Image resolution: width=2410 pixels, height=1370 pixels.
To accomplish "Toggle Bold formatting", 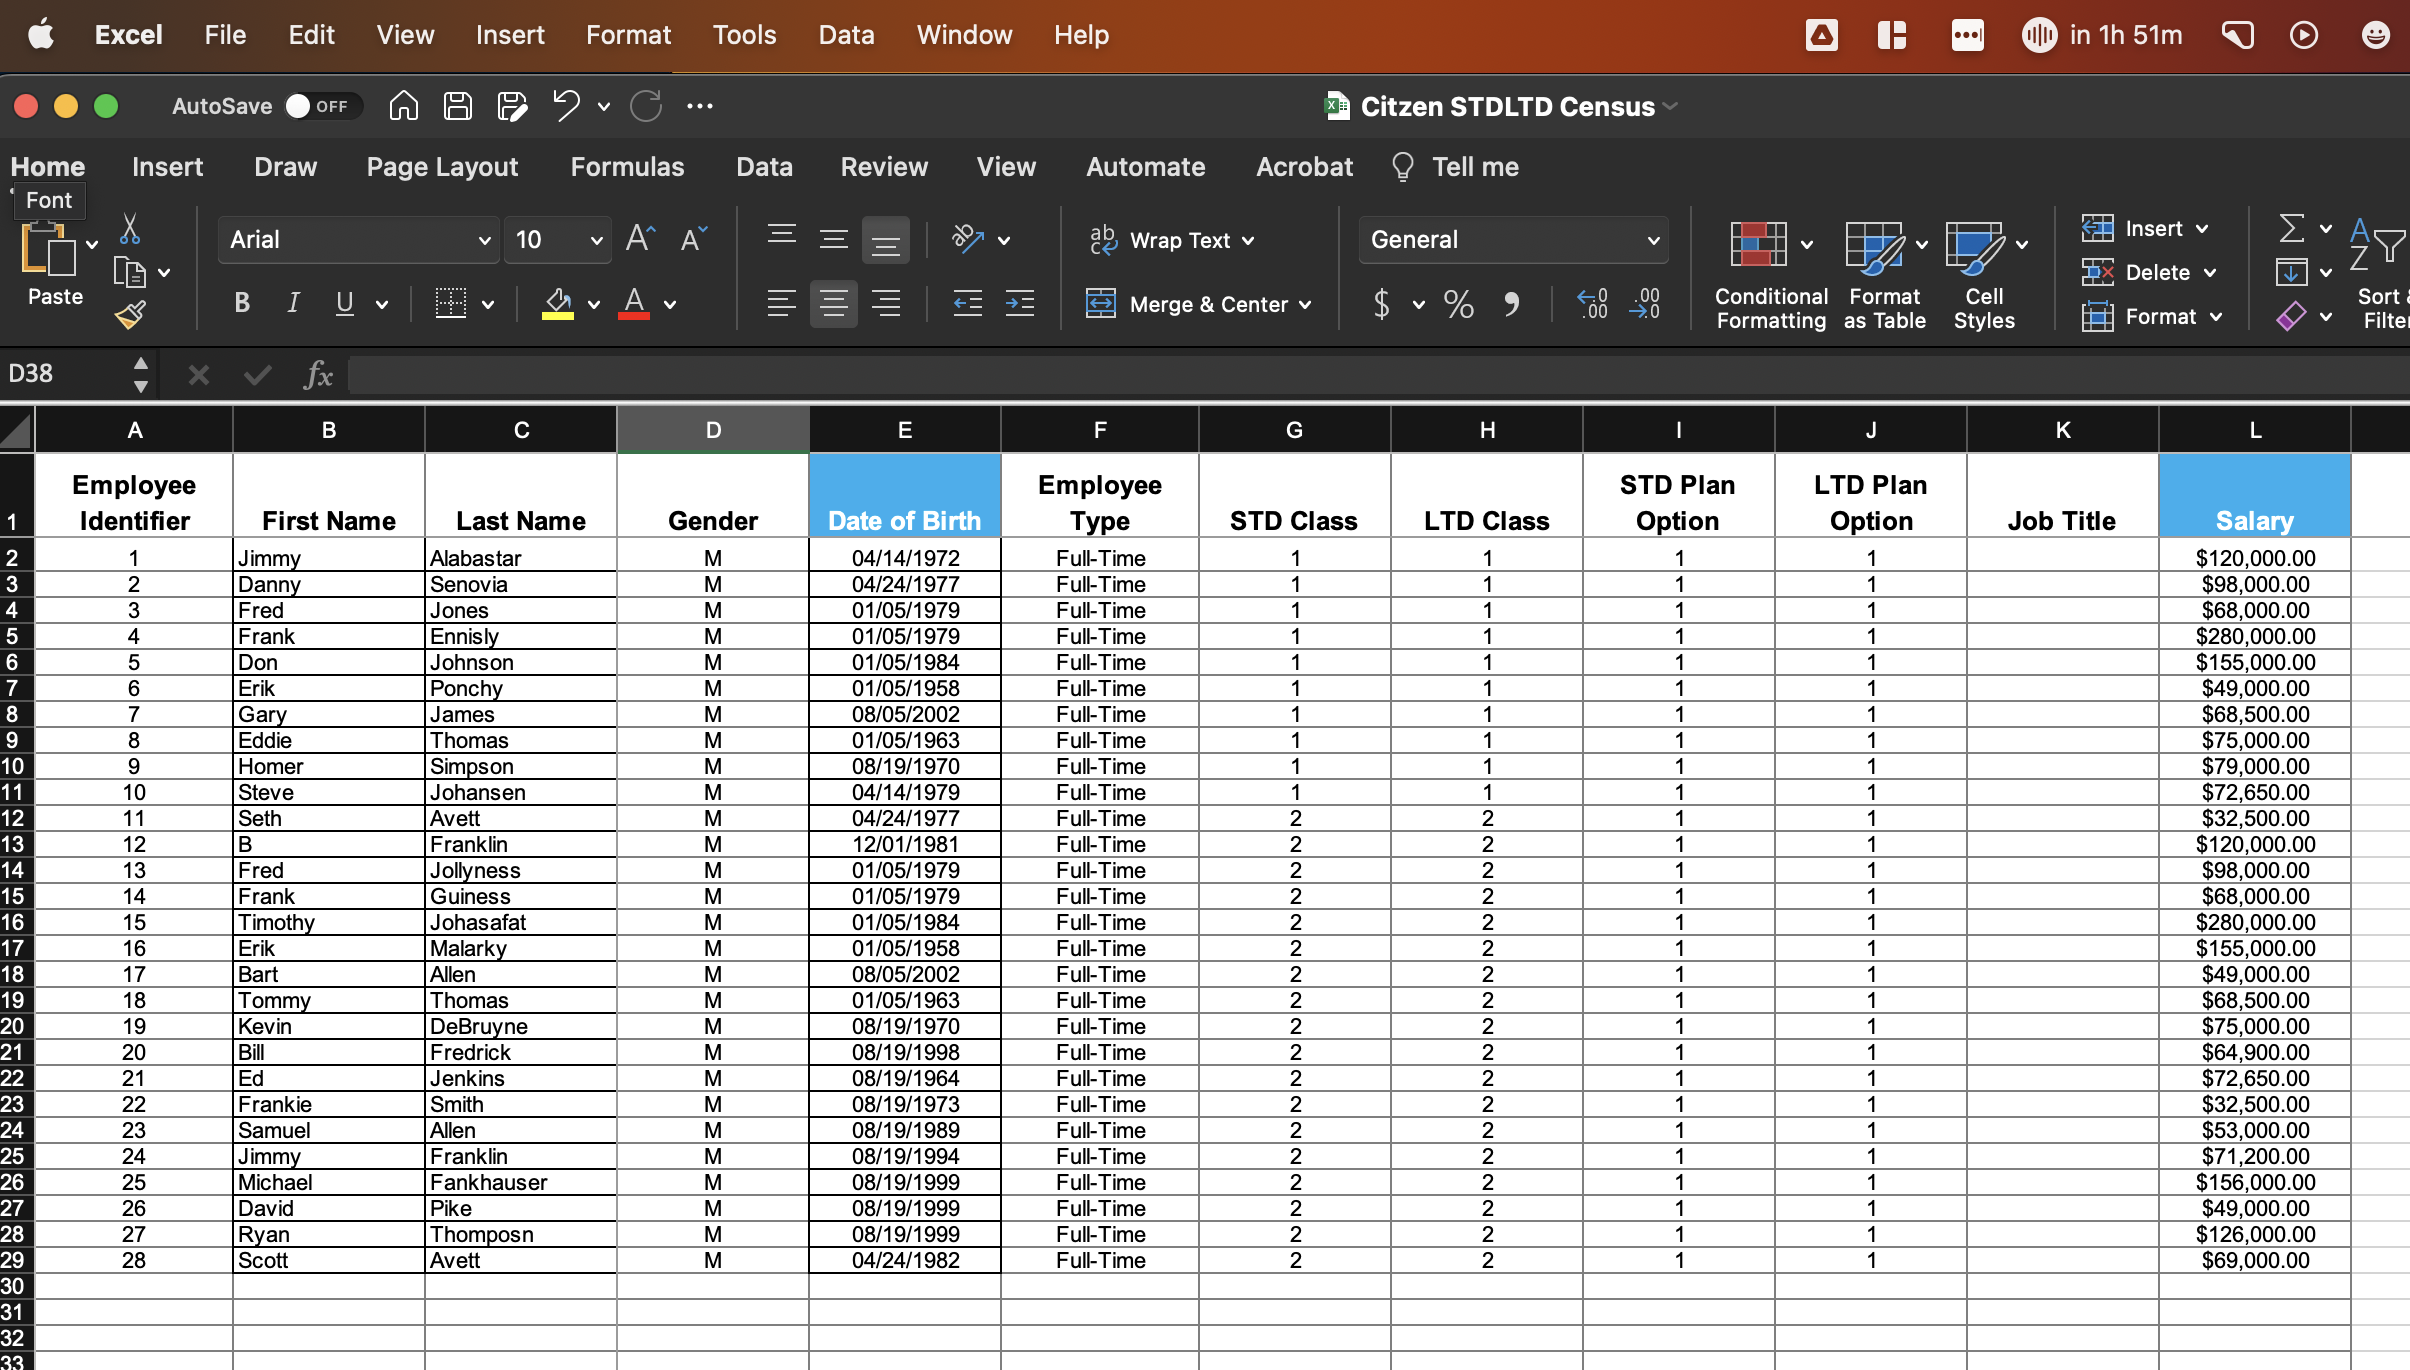I will (241, 303).
